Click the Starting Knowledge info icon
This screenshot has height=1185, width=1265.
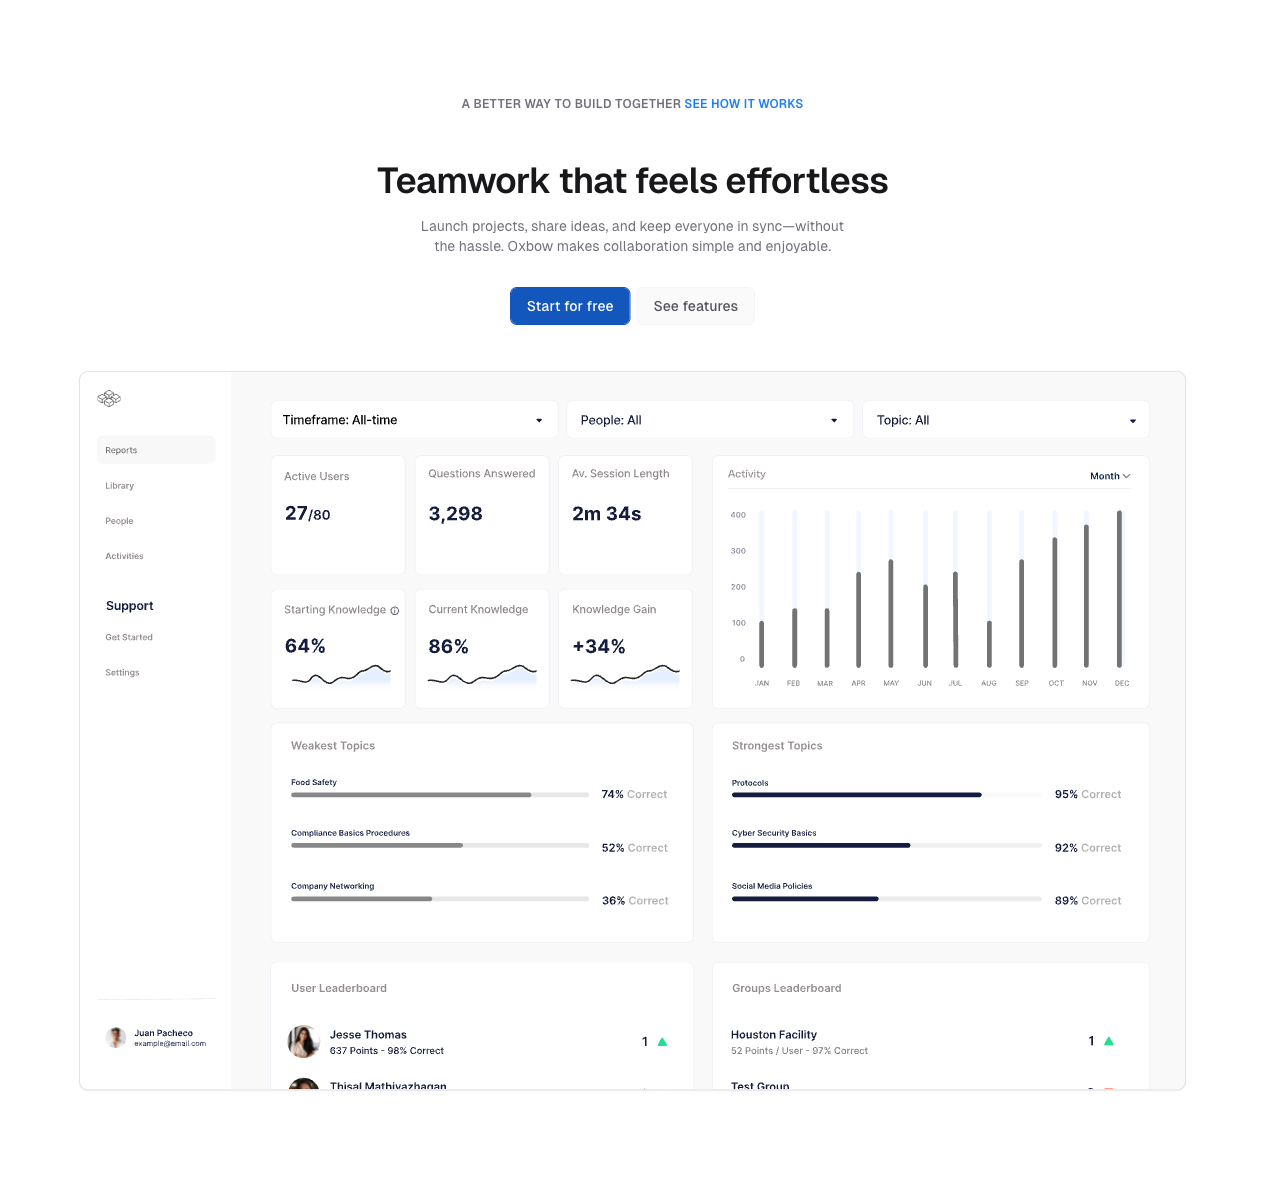pos(395,611)
